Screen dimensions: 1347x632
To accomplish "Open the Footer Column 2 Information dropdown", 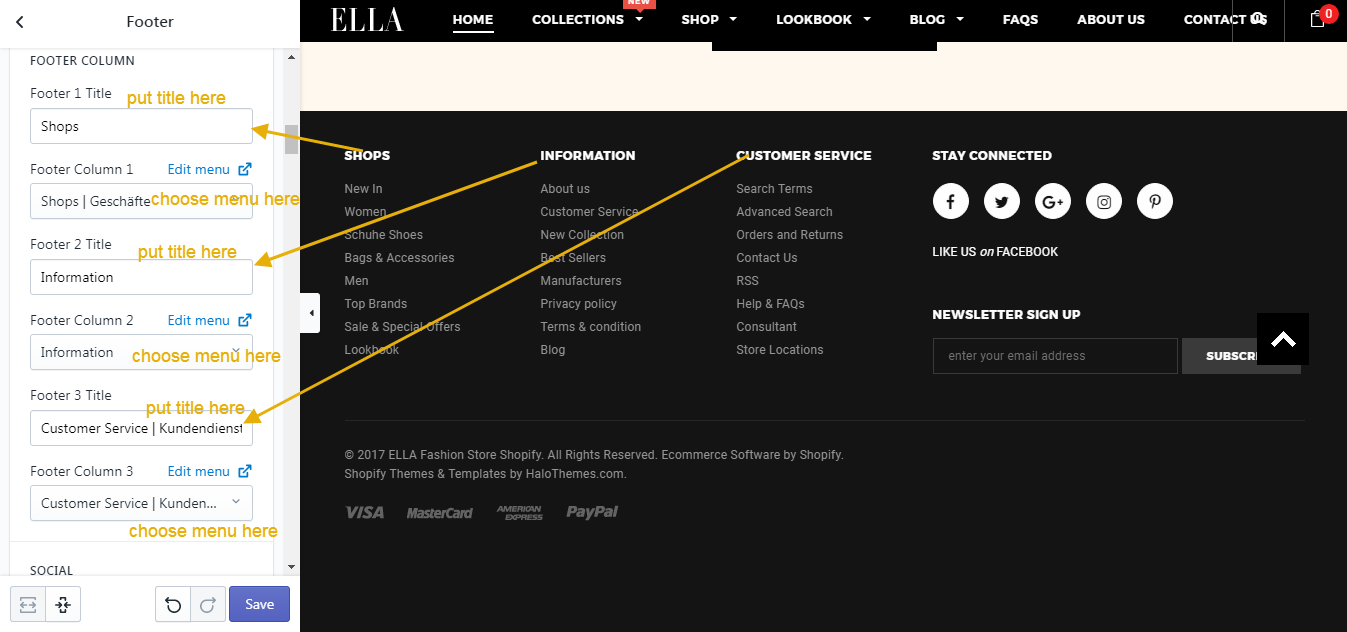I will click(141, 352).
